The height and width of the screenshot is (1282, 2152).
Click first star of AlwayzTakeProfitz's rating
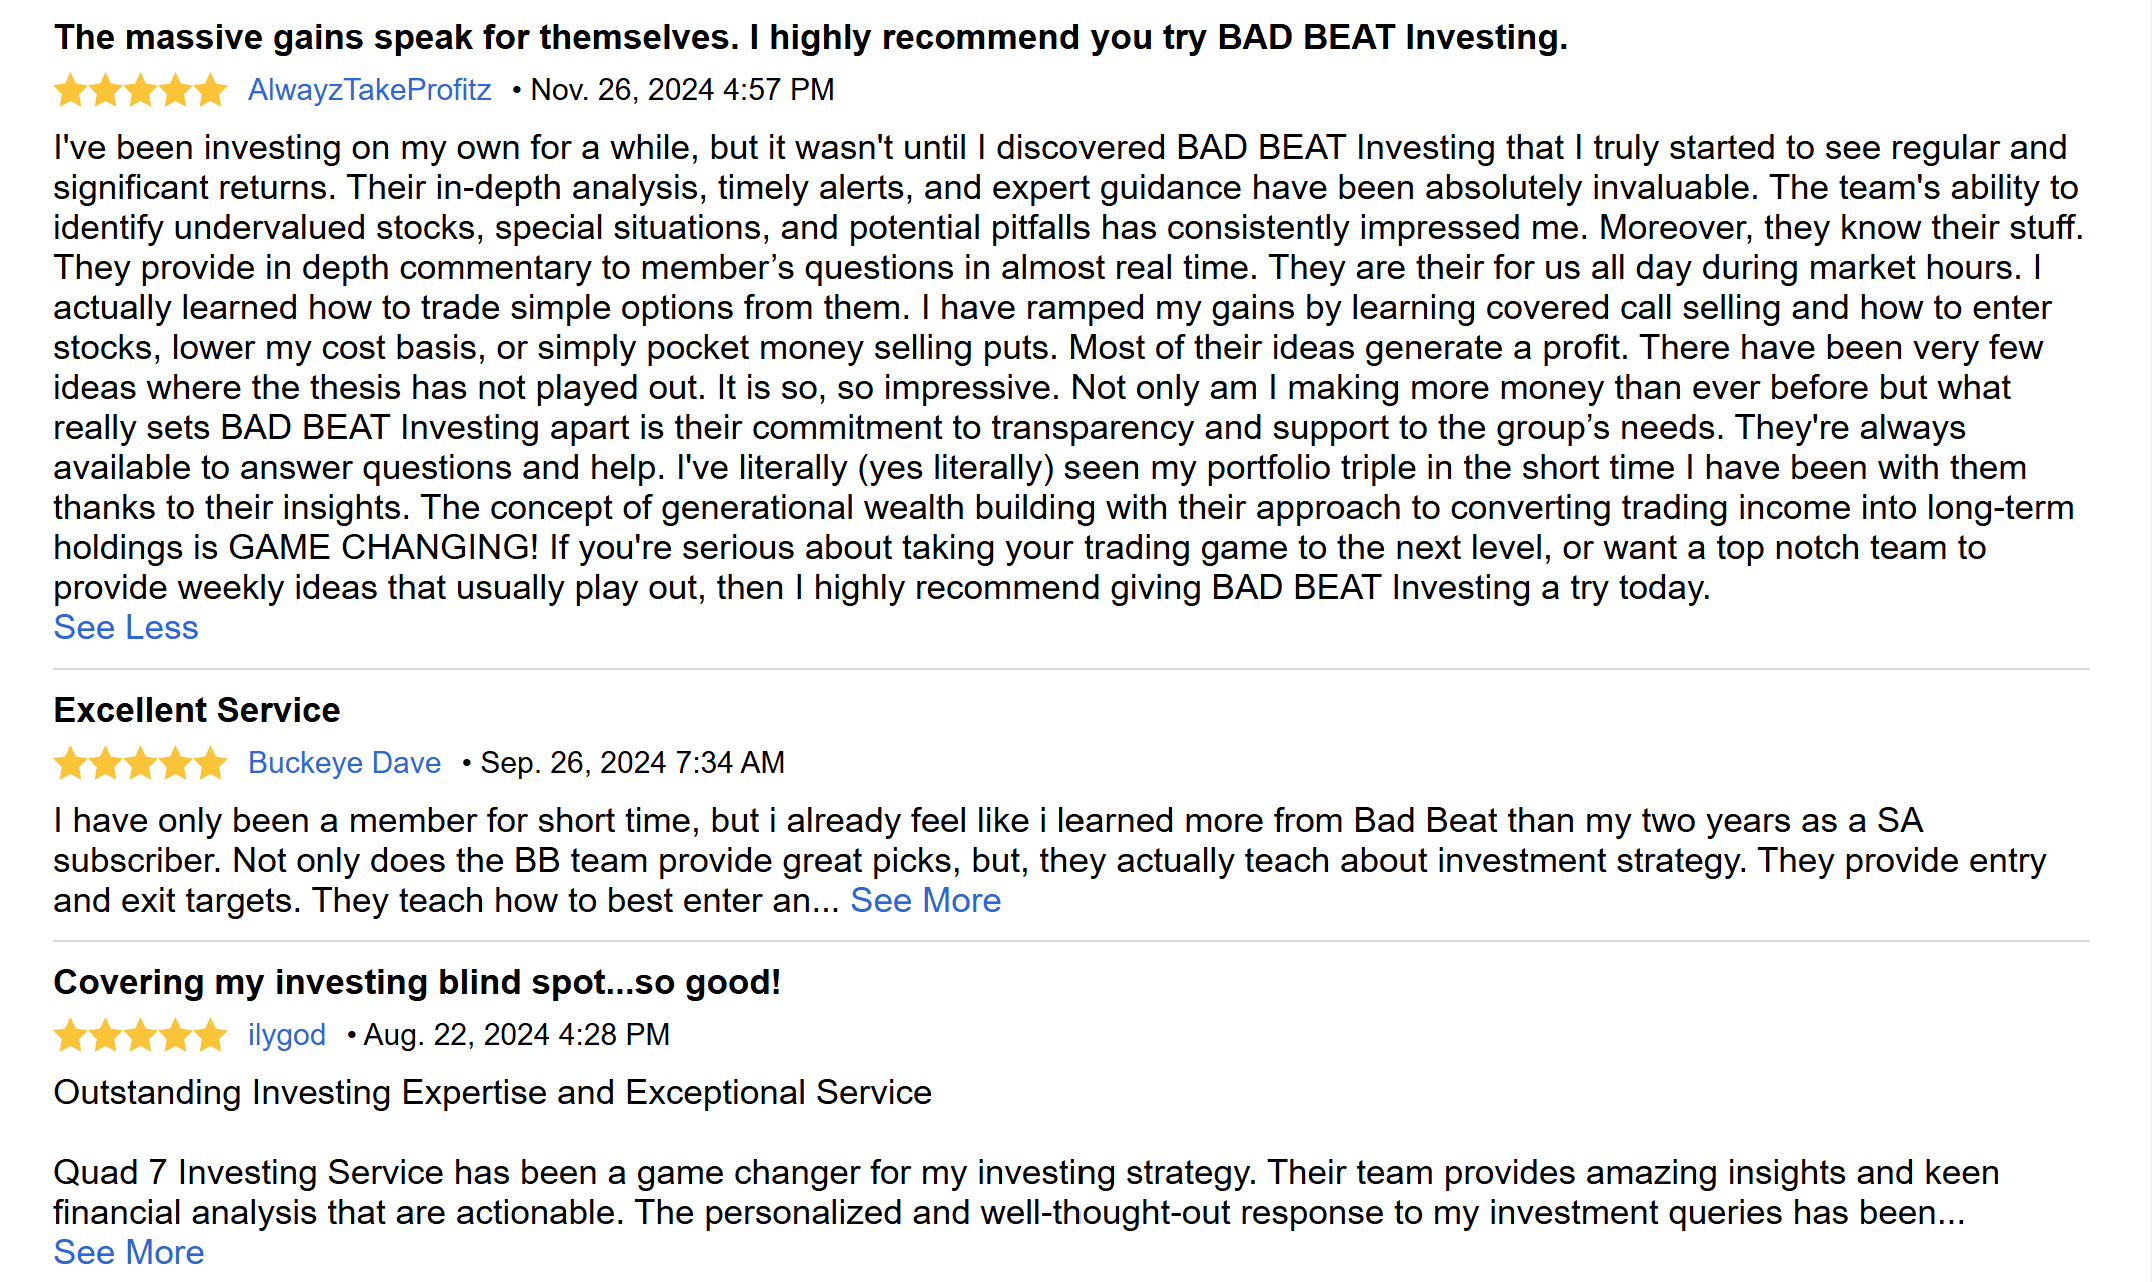[x=70, y=91]
